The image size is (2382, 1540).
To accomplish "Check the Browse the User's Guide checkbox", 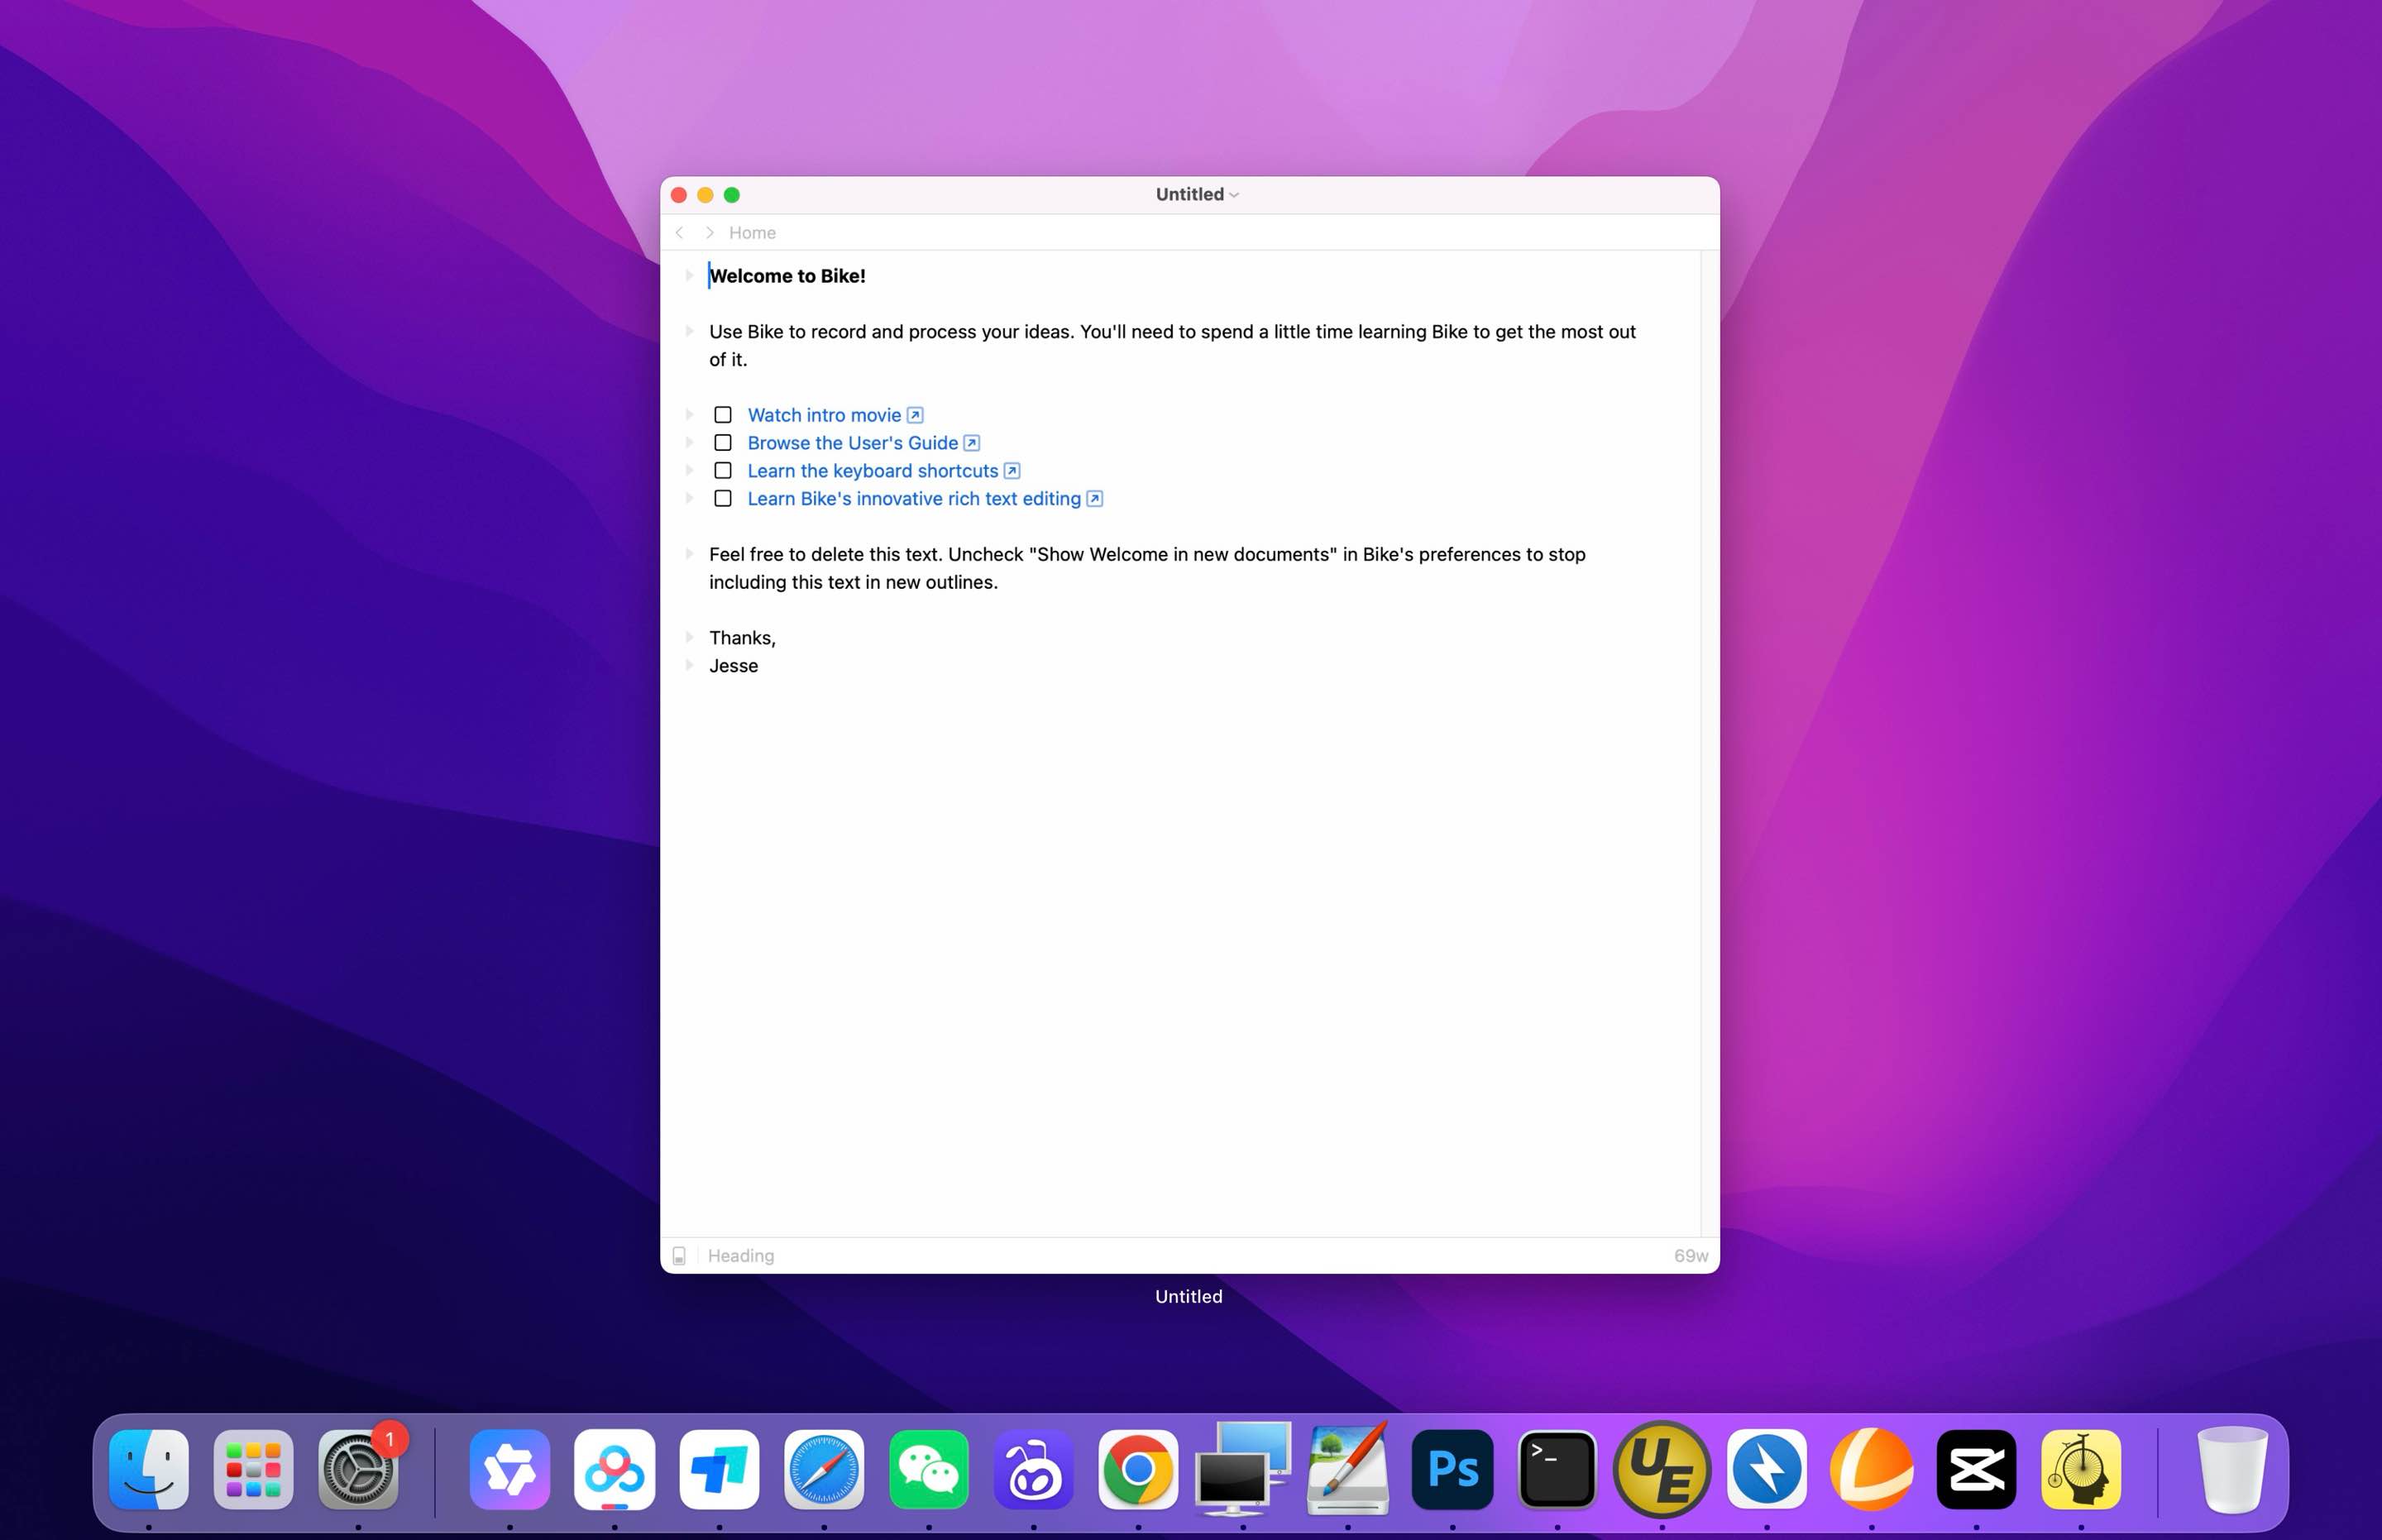I will (723, 442).
